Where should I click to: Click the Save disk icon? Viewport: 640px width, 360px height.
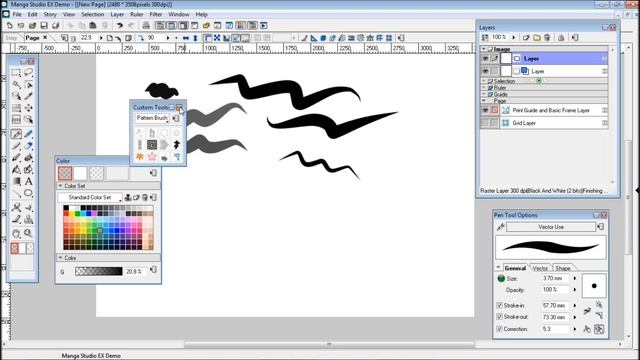click(44, 26)
